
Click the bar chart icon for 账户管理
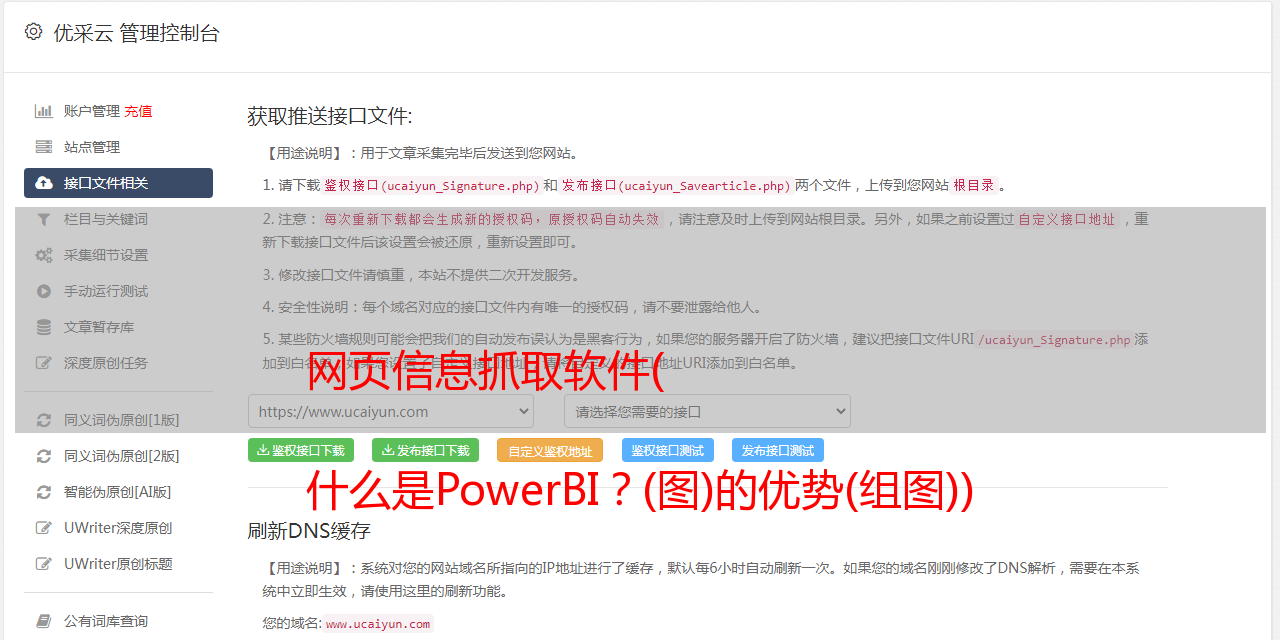point(44,111)
